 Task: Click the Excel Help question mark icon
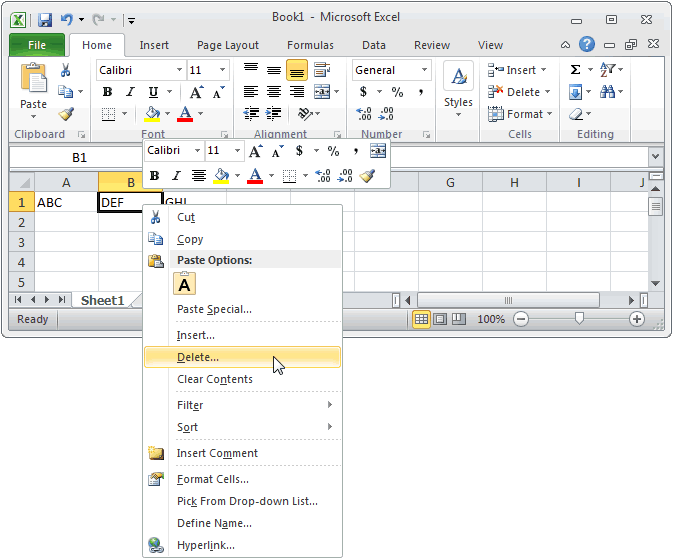(587, 44)
